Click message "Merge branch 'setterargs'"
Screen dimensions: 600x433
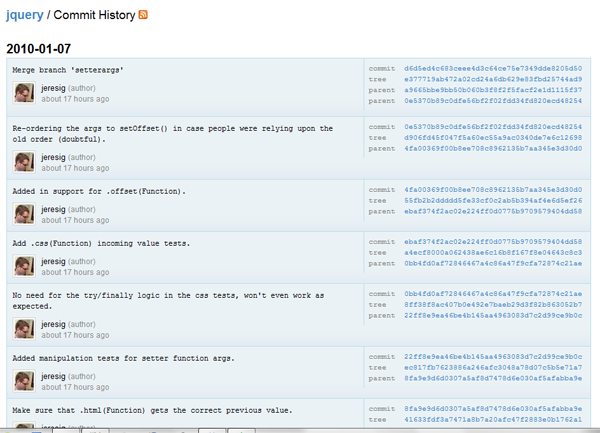(68, 70)
